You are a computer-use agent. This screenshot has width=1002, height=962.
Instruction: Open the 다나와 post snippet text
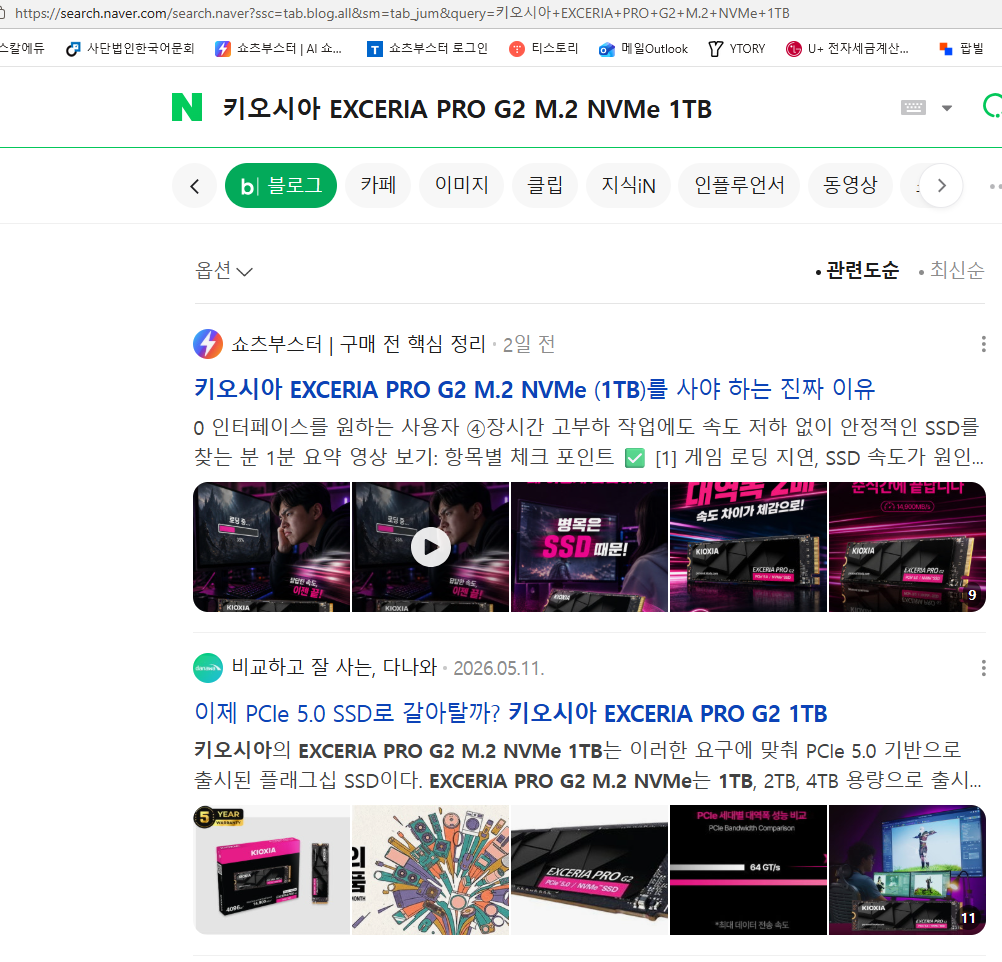tap(588, 766)
